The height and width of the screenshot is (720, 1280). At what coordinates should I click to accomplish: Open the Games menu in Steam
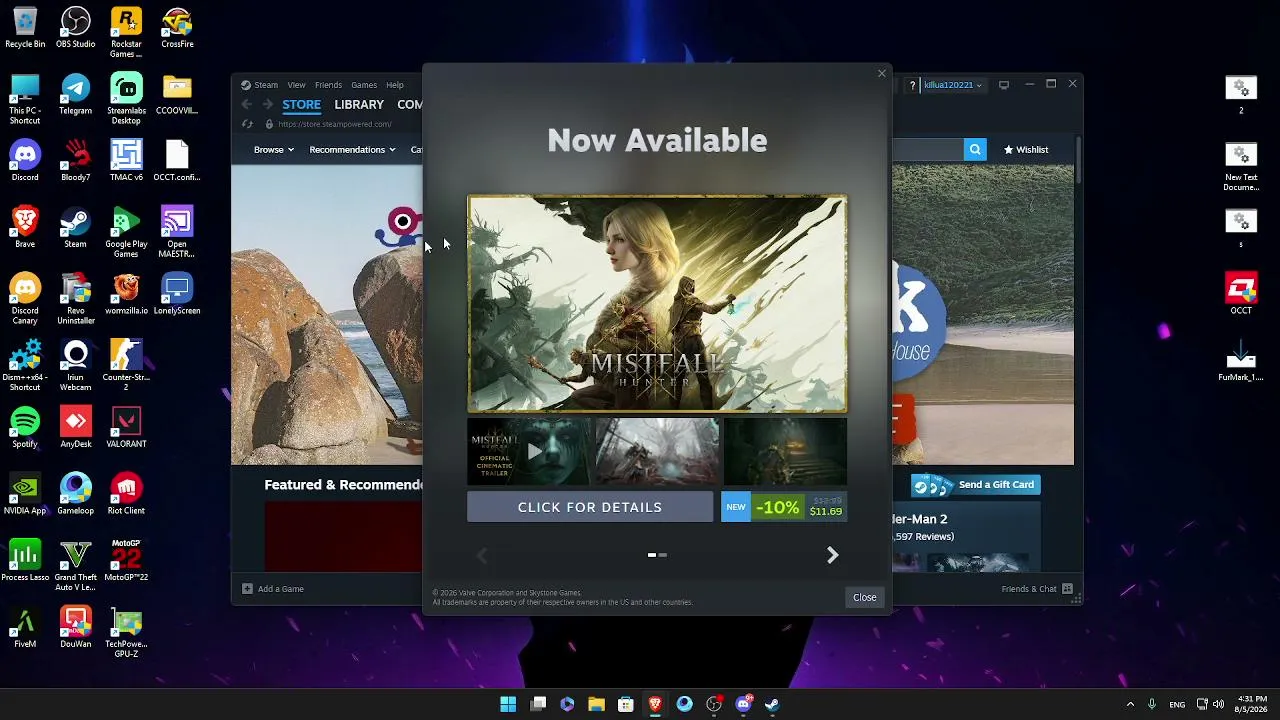(364, 85)
